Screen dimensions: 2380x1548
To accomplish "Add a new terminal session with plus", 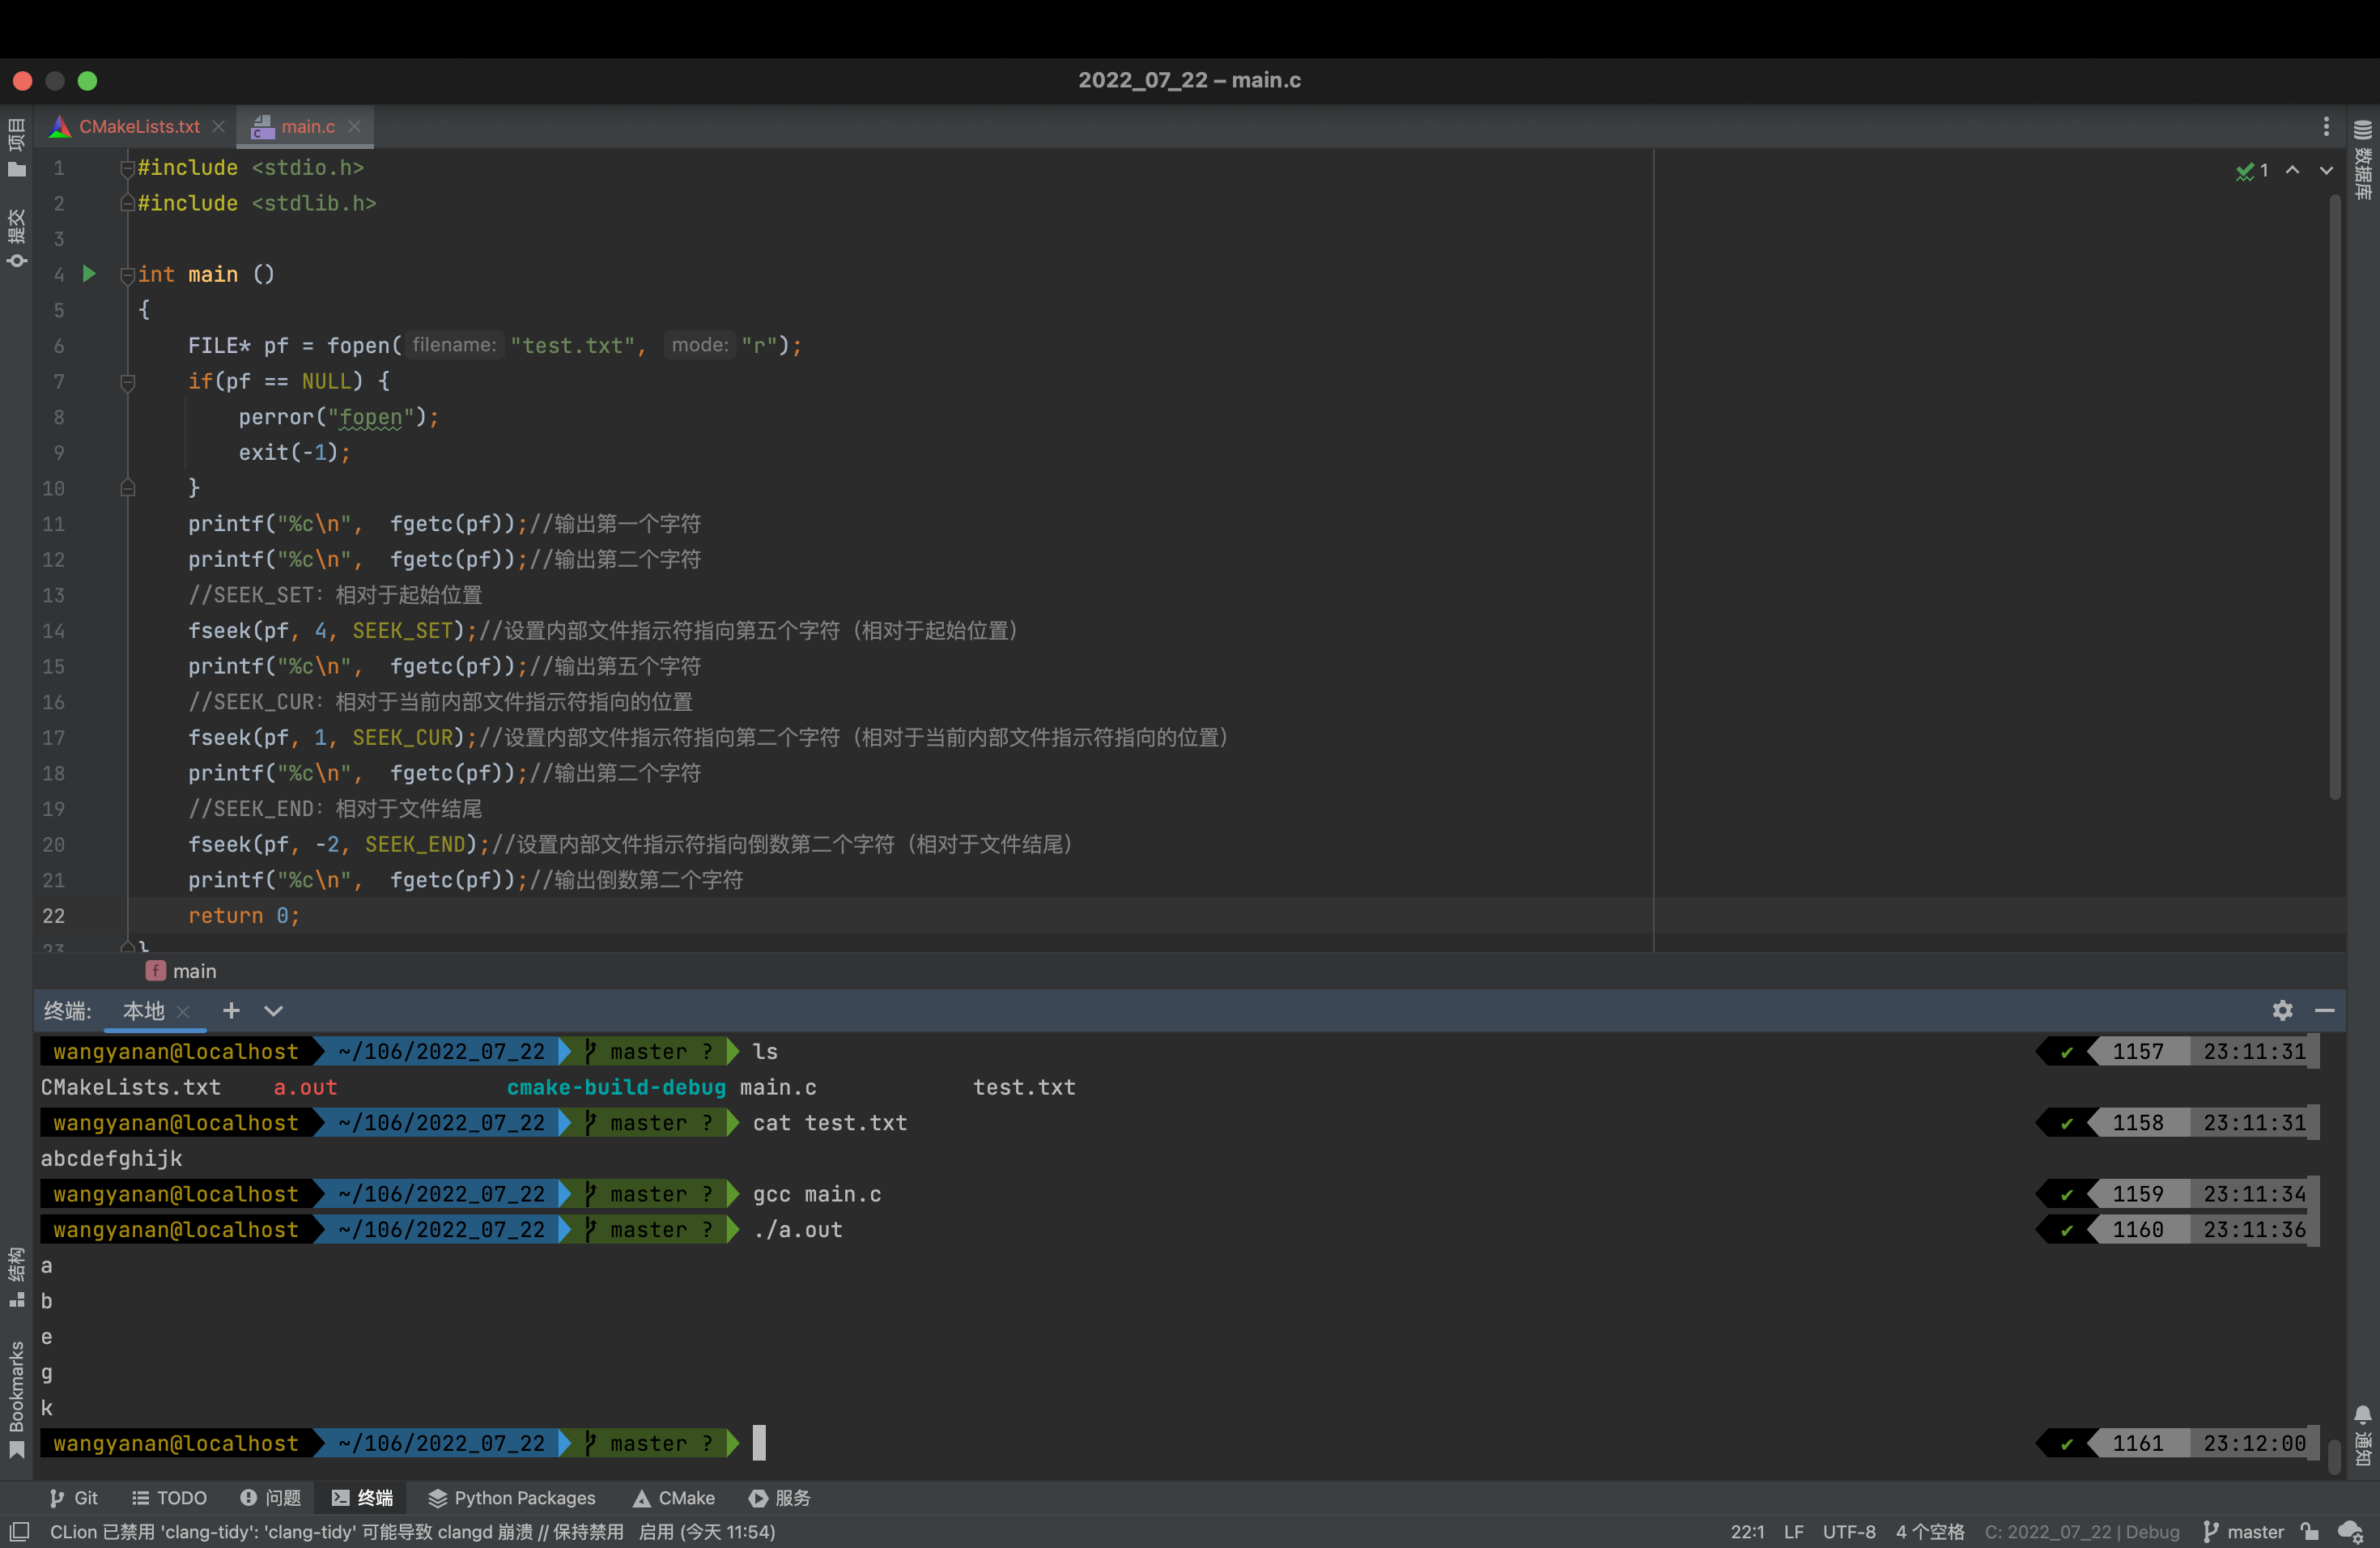I will pyautogui.click(x=231, y=1010).
